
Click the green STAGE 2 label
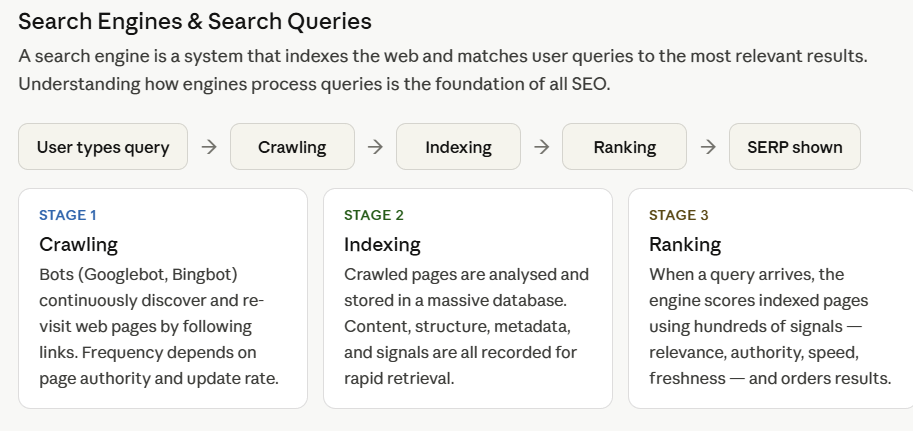tap(374, 215)
